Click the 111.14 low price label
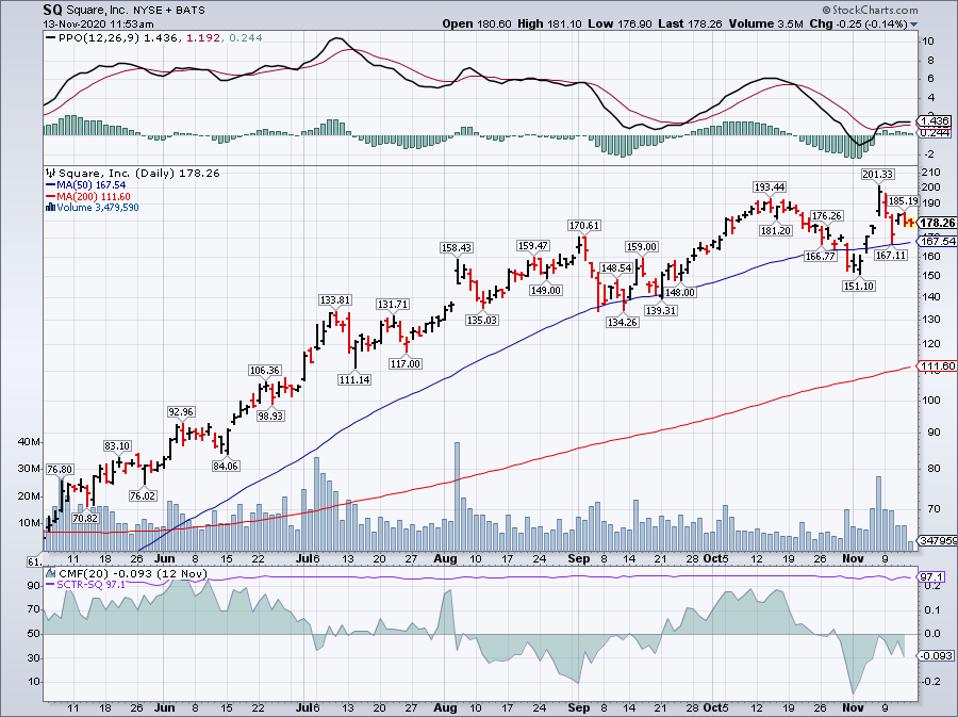 tap(354, 379)
